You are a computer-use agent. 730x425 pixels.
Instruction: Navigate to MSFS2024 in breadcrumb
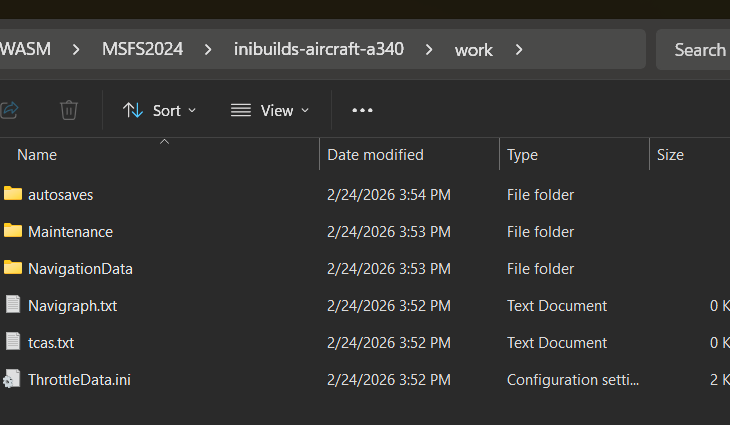pyautogui.click(x=142, y=49)
